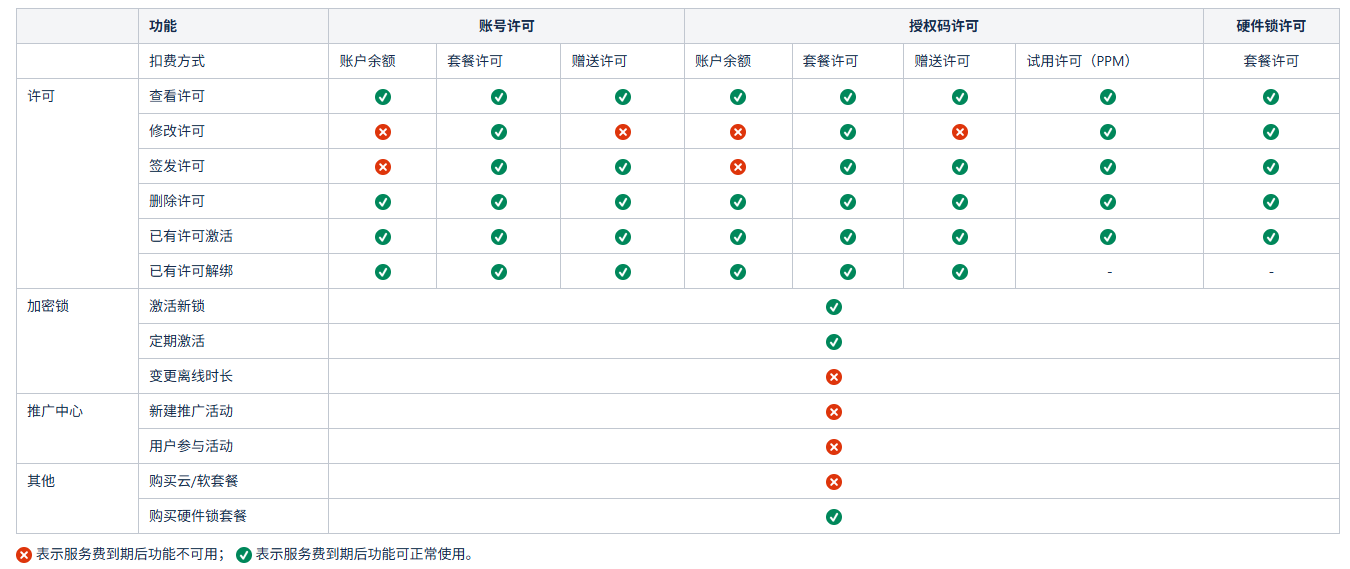Click red cross for 修改许可 under 授权码许可 账户余额
The width and height of the screenshot is (1350, 569).
[738, 132]
